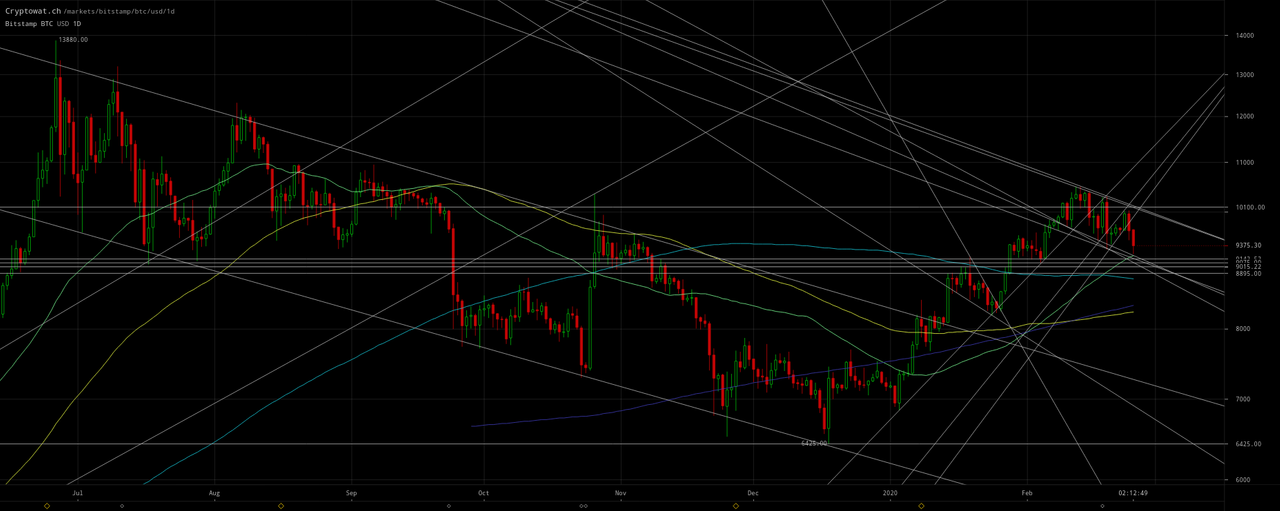Click the Feb label on time axis
The image size is (1280, 511).
coord(1026,493)
